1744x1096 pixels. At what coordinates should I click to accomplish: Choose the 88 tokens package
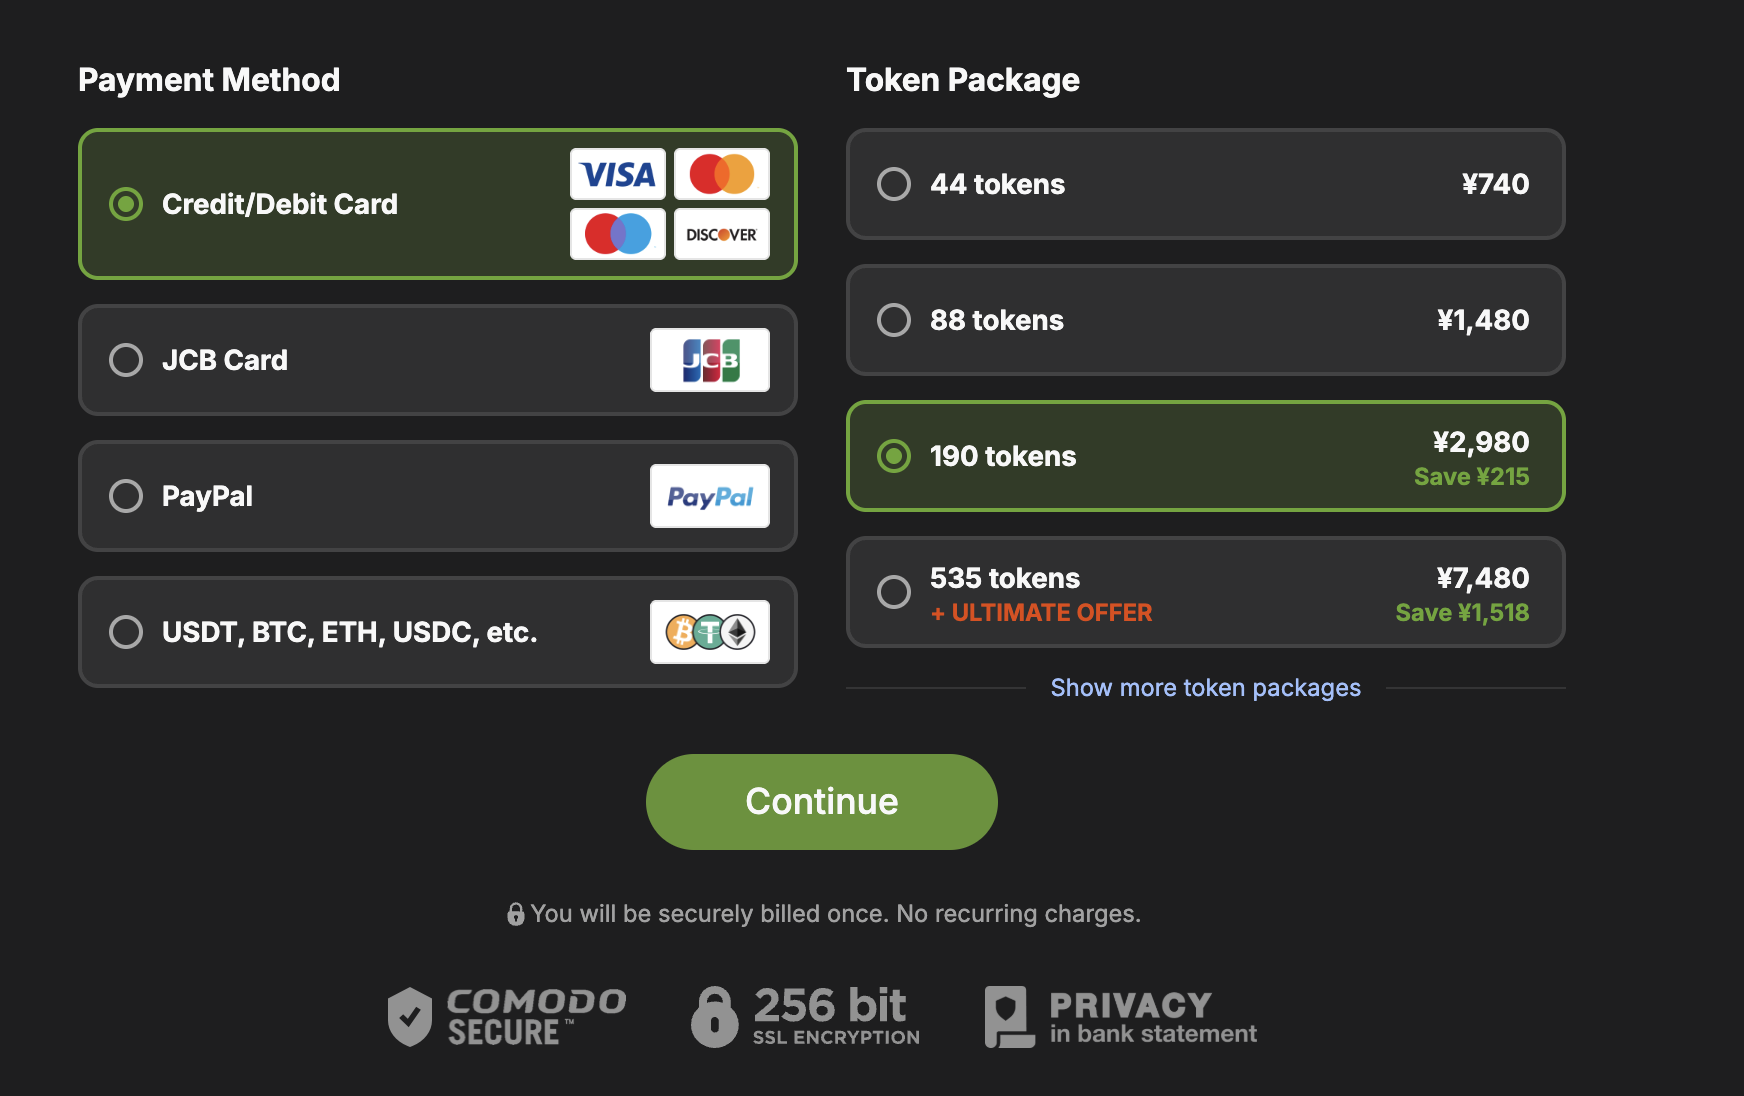click(894, 320)
